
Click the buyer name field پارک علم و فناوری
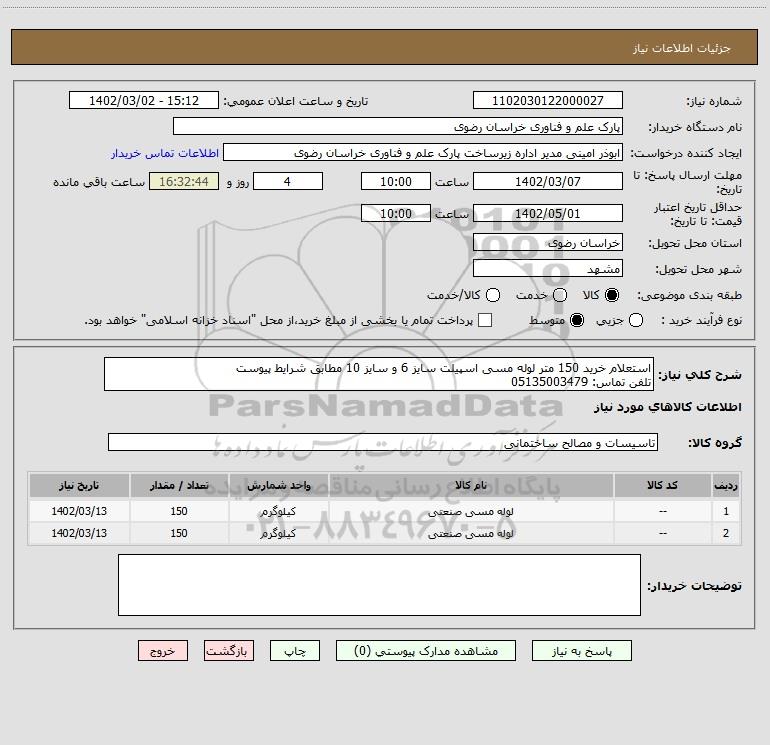pos(398,126)
